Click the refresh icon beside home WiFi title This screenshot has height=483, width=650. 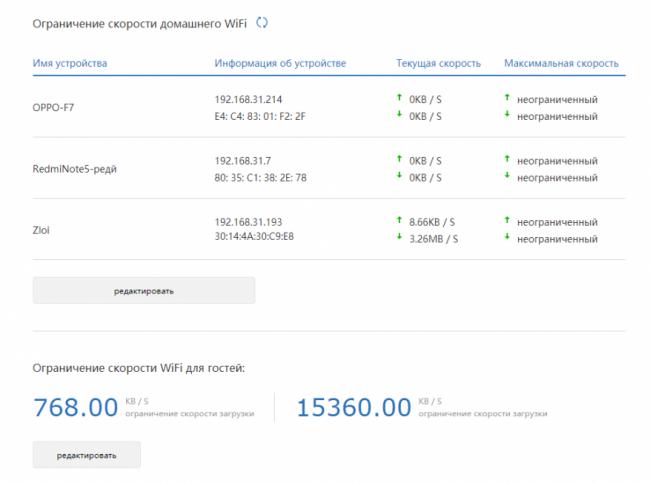coord(262,22)
